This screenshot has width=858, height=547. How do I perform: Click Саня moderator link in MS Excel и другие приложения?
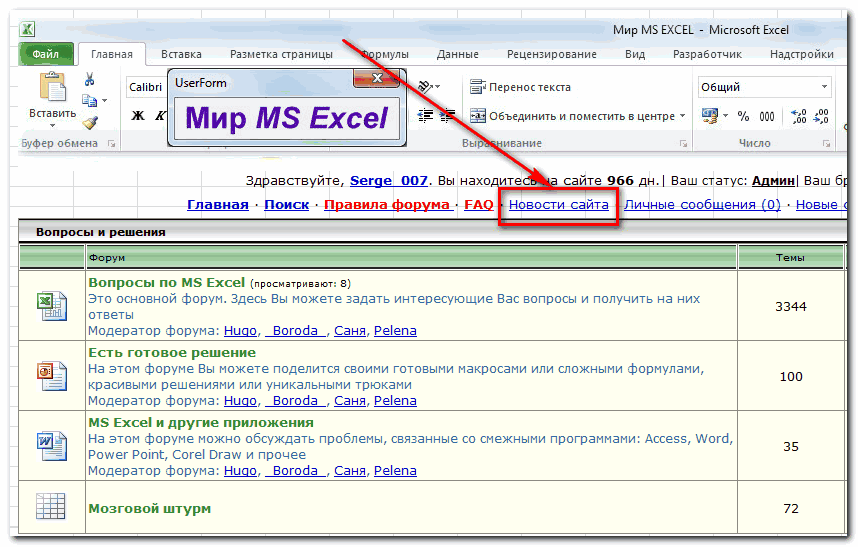[x=350, y=471]
